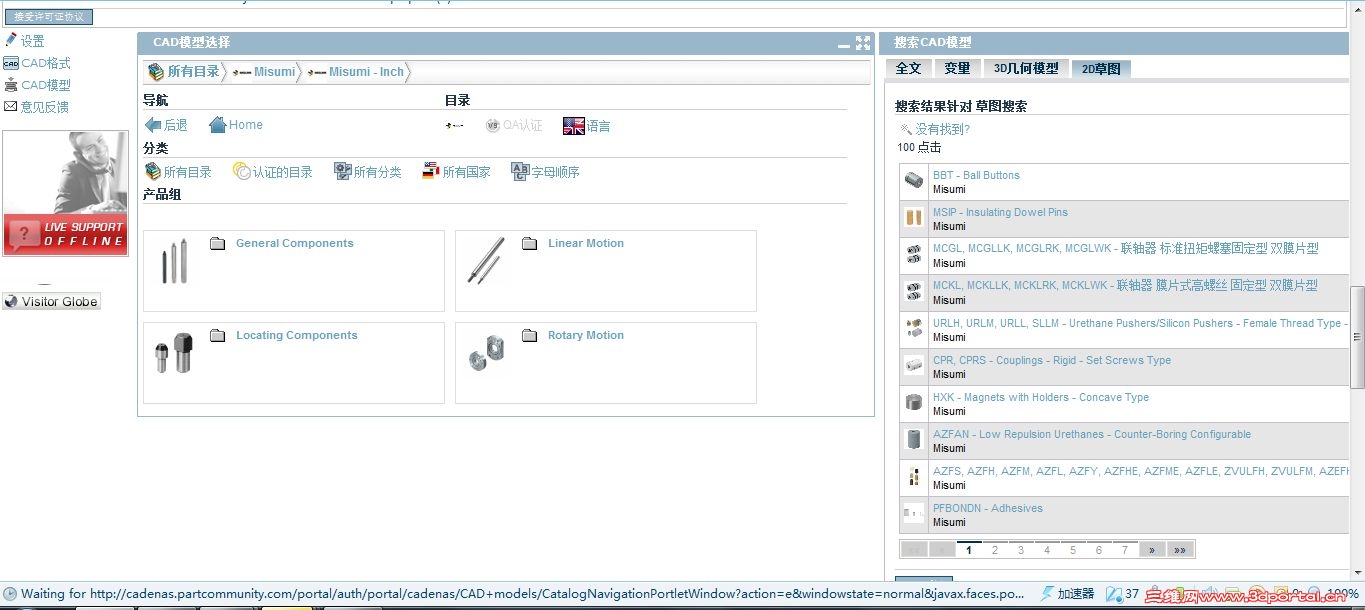The height and width of the screenshot is (610, 1365).
Task: Click Linear Motion shaft thumbnail
Action: (486, 260)
